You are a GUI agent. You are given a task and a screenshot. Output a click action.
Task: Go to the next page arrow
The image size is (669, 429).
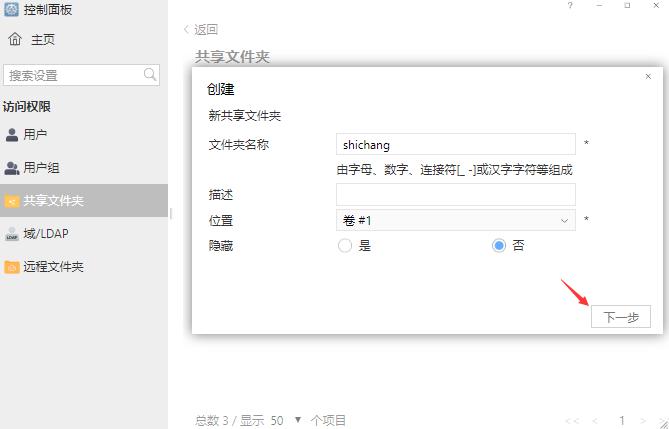pyautogui.click(x=645, y=421)
